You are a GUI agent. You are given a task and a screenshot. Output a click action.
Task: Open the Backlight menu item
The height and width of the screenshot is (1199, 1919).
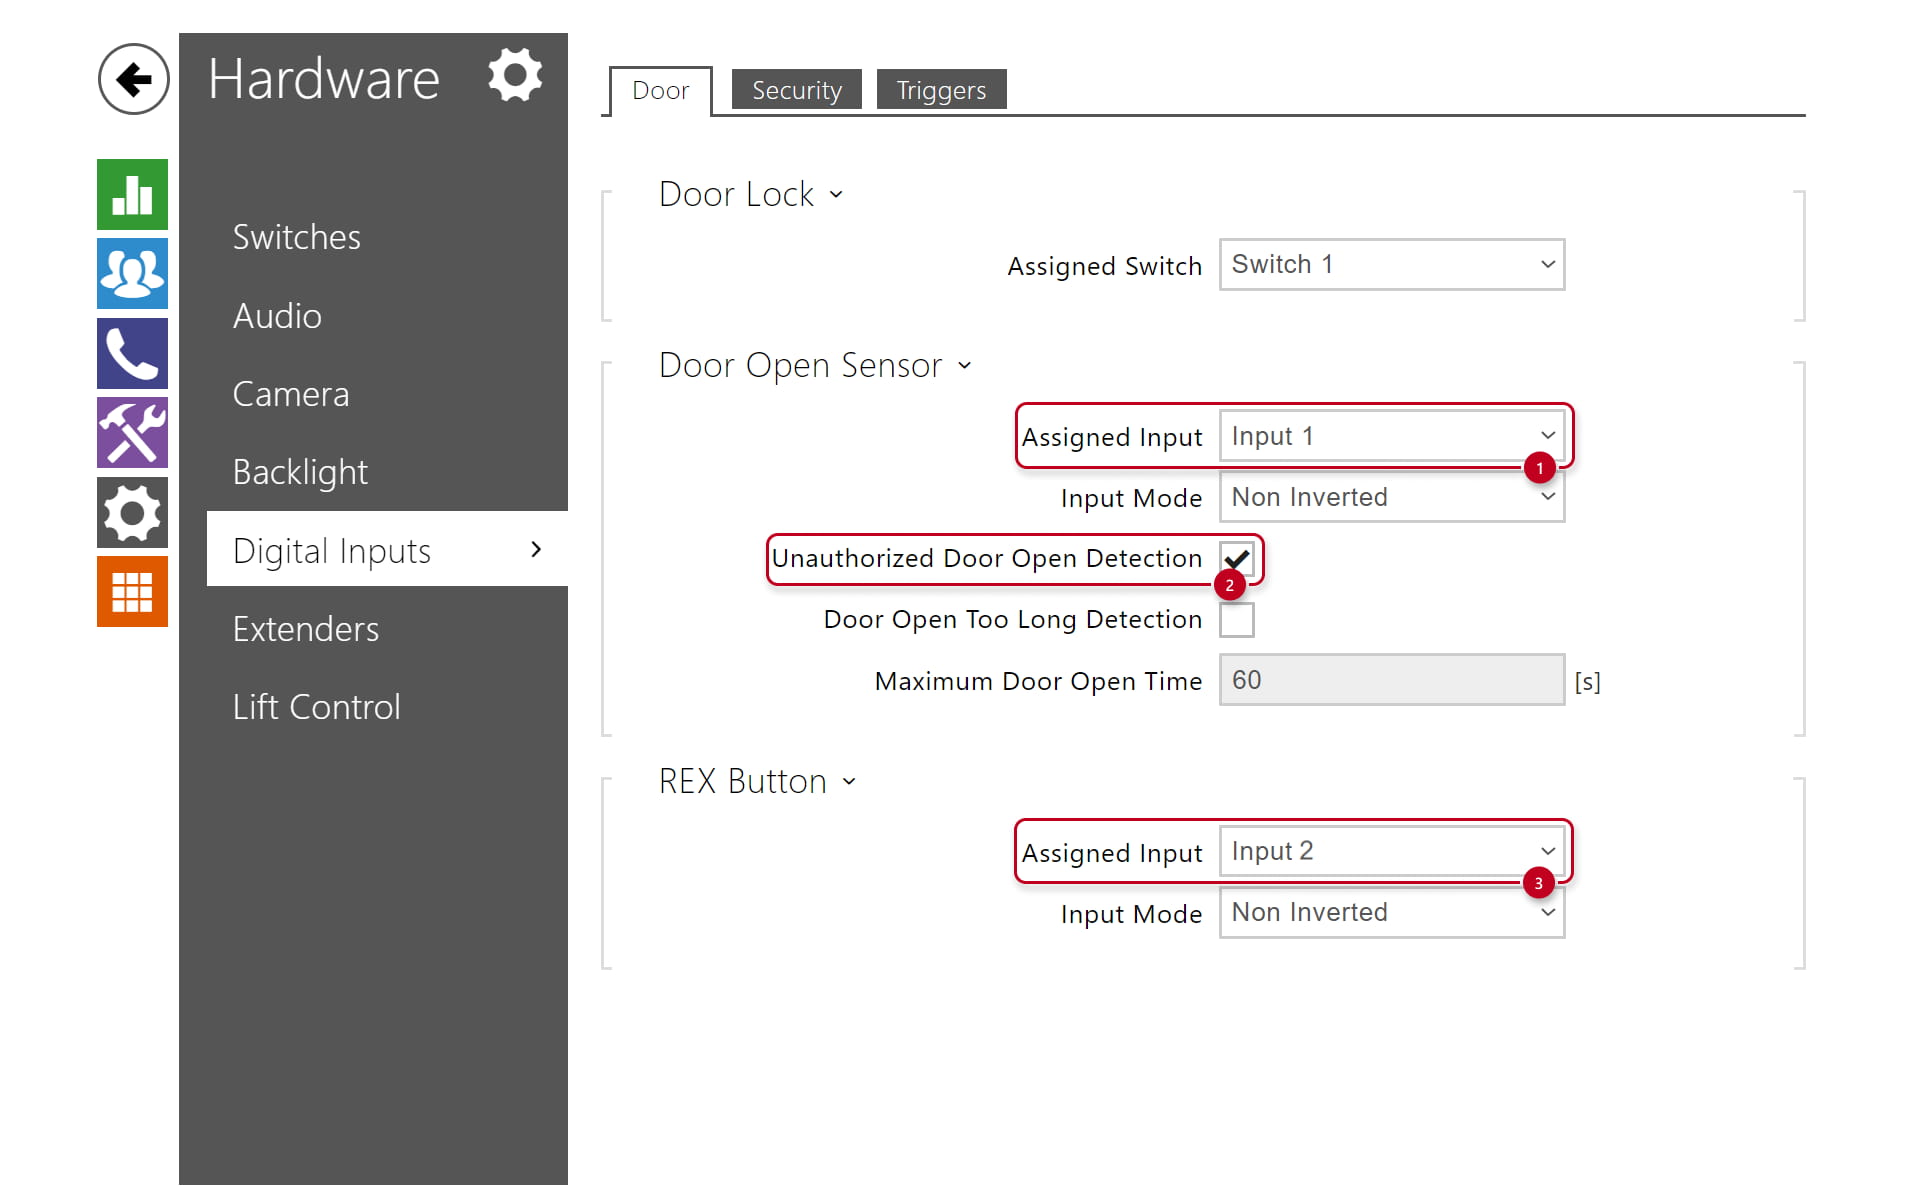pos(300,472)
